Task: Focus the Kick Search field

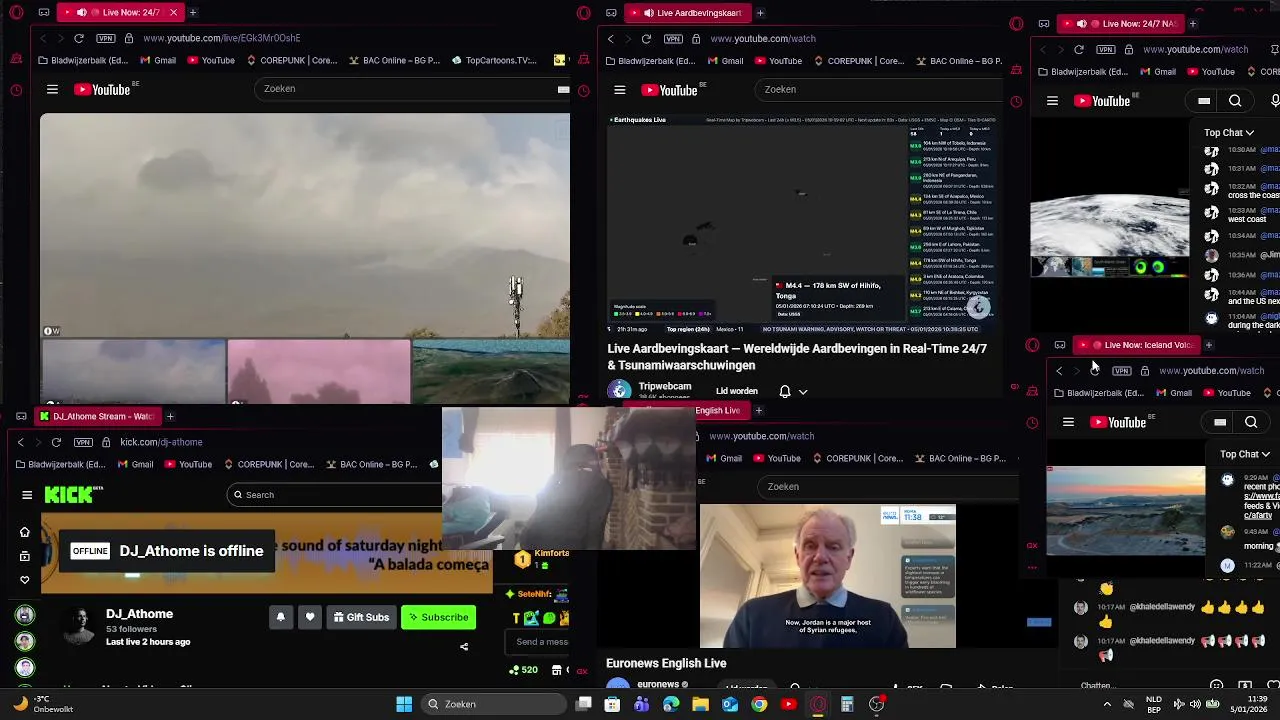Action: [x=335, y=494]
